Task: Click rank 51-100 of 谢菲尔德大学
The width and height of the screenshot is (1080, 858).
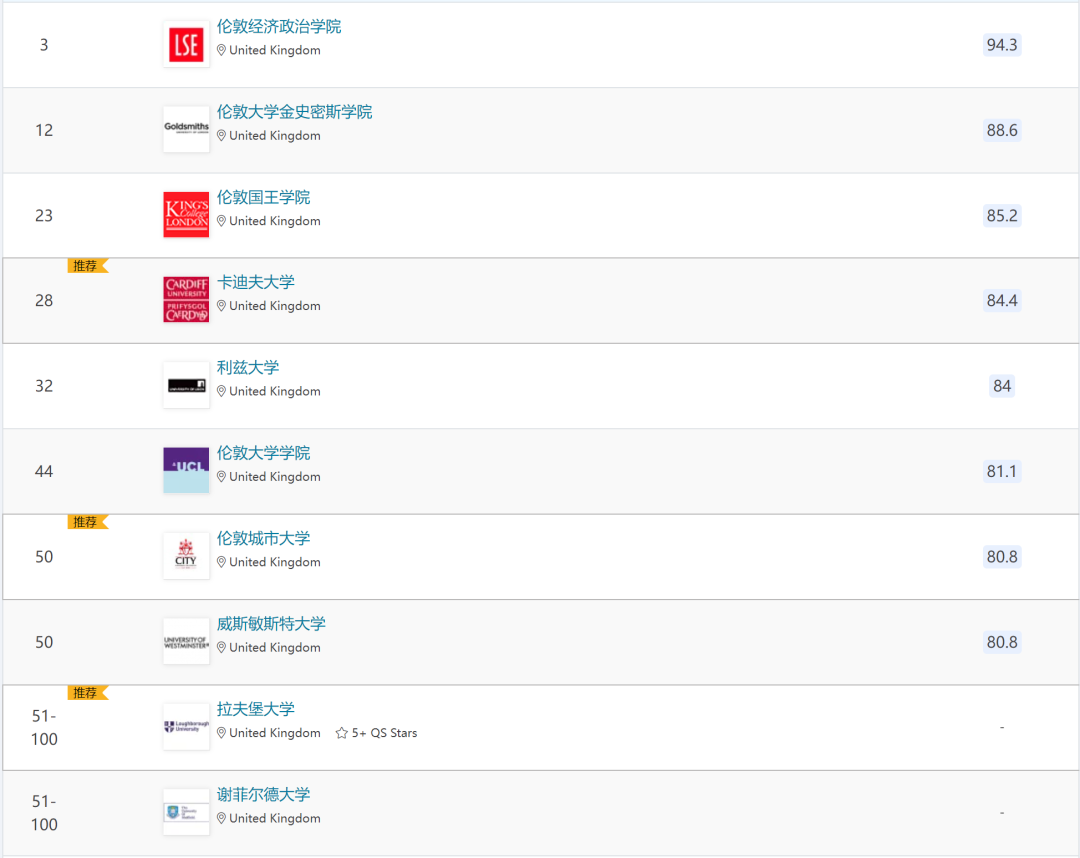Action: [x=44, y=813]
